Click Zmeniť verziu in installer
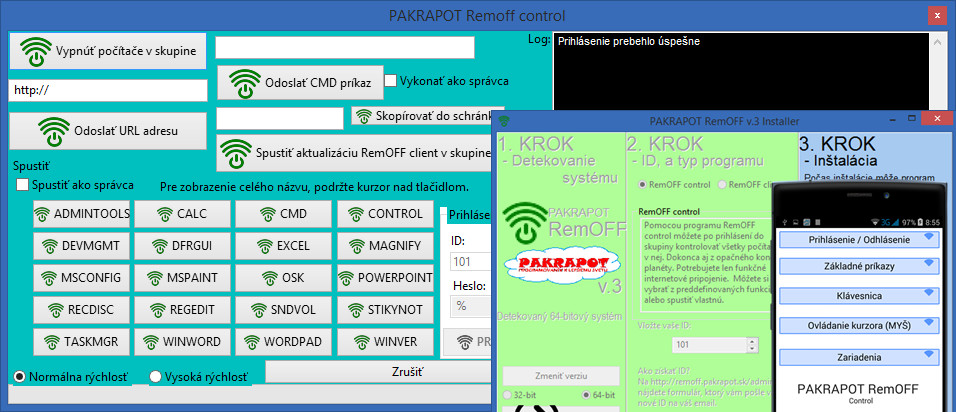The image size is (956, 412). 561,375
